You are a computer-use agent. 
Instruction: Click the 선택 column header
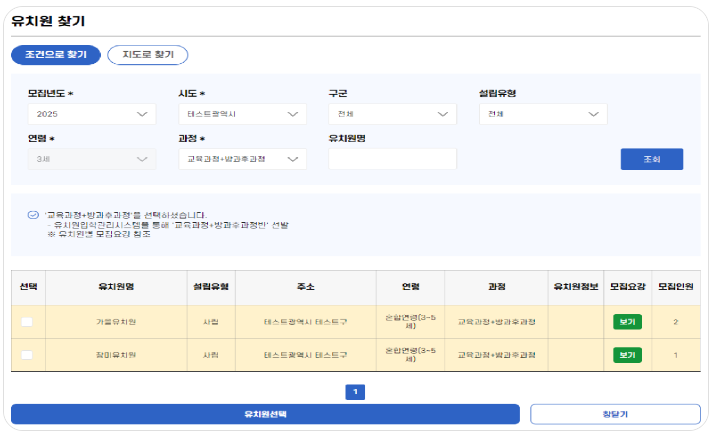[x=28, y=287]
